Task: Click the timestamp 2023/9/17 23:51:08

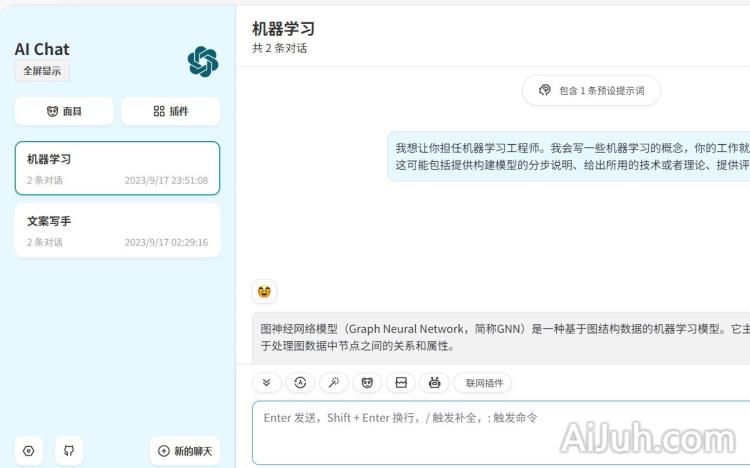Action: click(x=166, y=180)
